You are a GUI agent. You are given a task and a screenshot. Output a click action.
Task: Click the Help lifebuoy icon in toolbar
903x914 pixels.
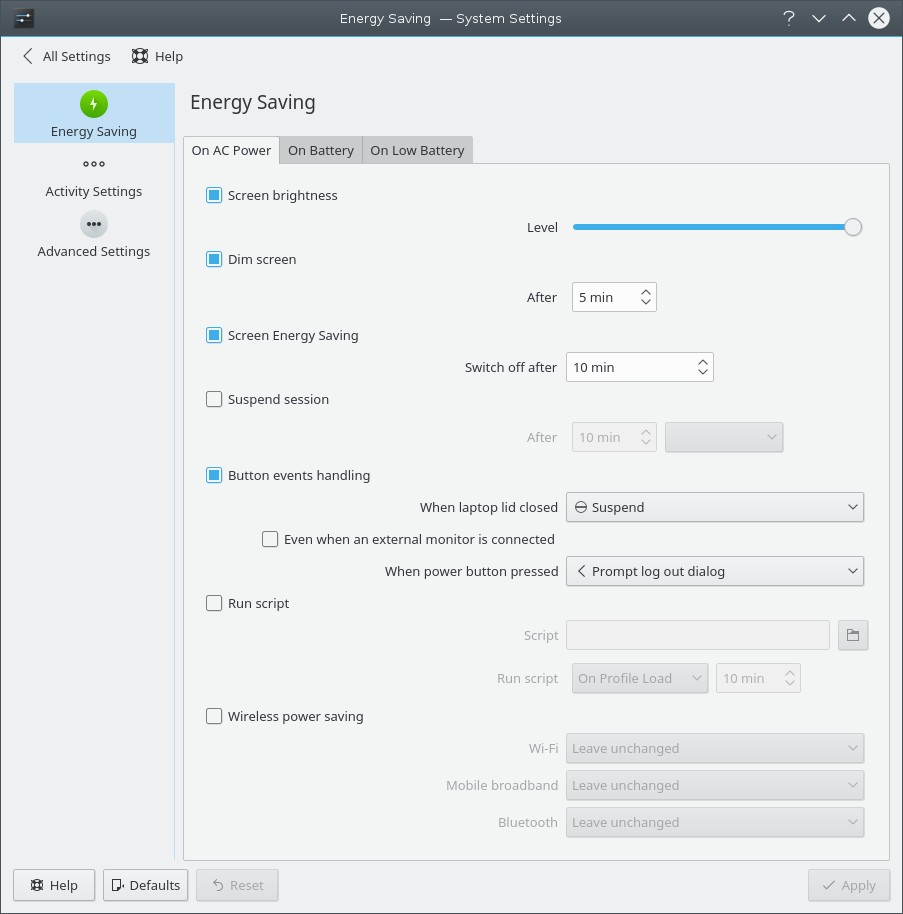coord(140,56)
